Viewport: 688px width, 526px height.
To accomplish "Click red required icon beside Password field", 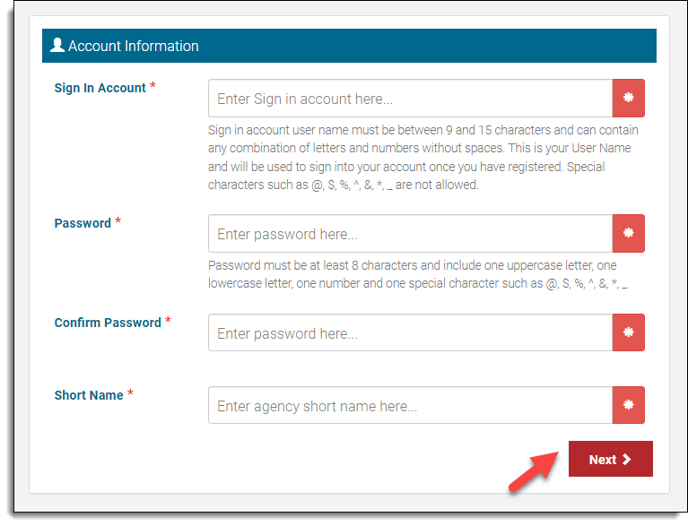I will coord(629,234).
